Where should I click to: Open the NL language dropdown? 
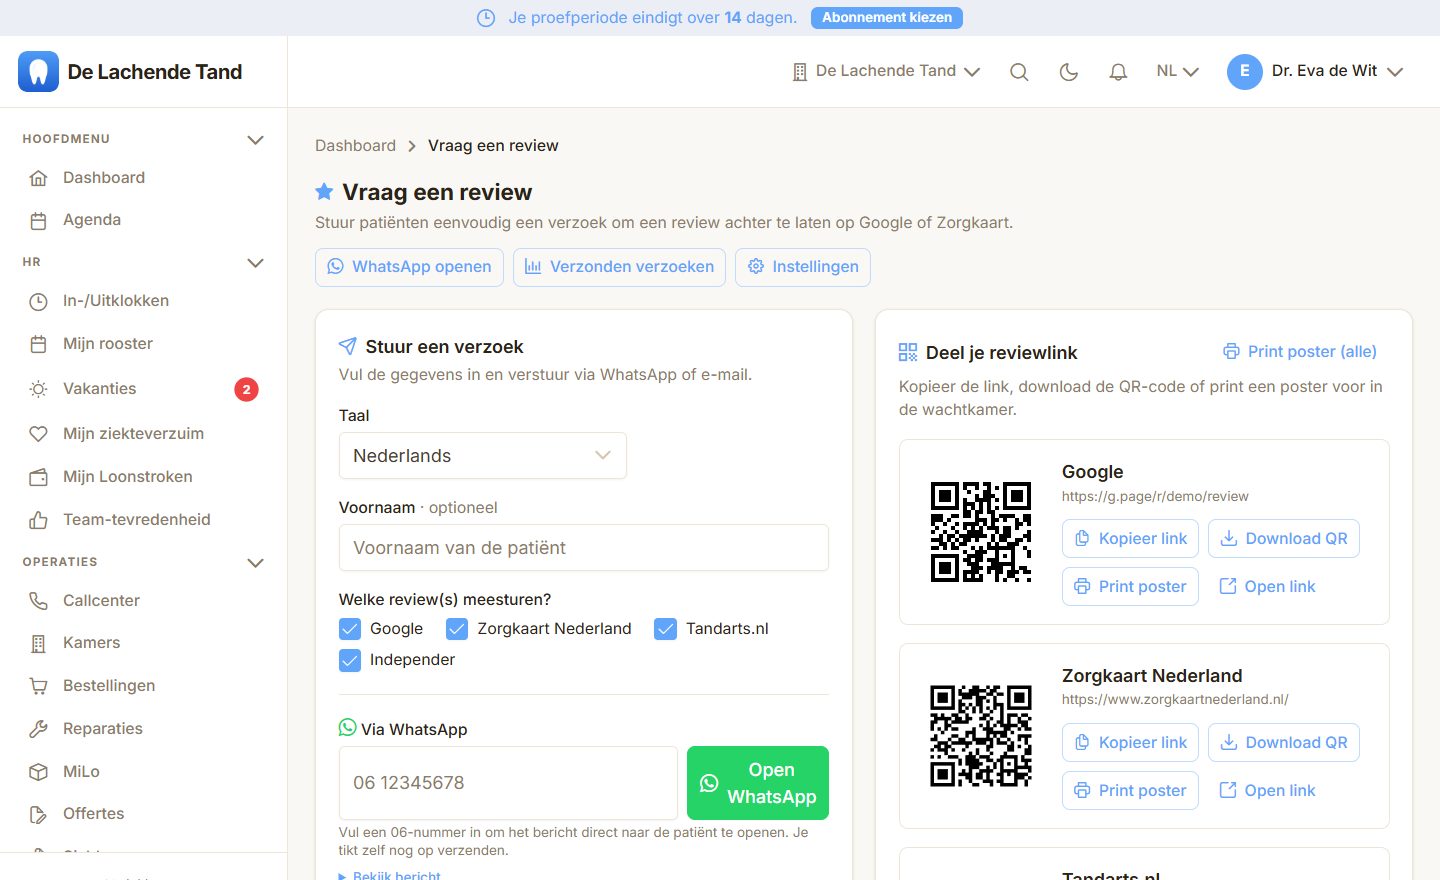1177,71
